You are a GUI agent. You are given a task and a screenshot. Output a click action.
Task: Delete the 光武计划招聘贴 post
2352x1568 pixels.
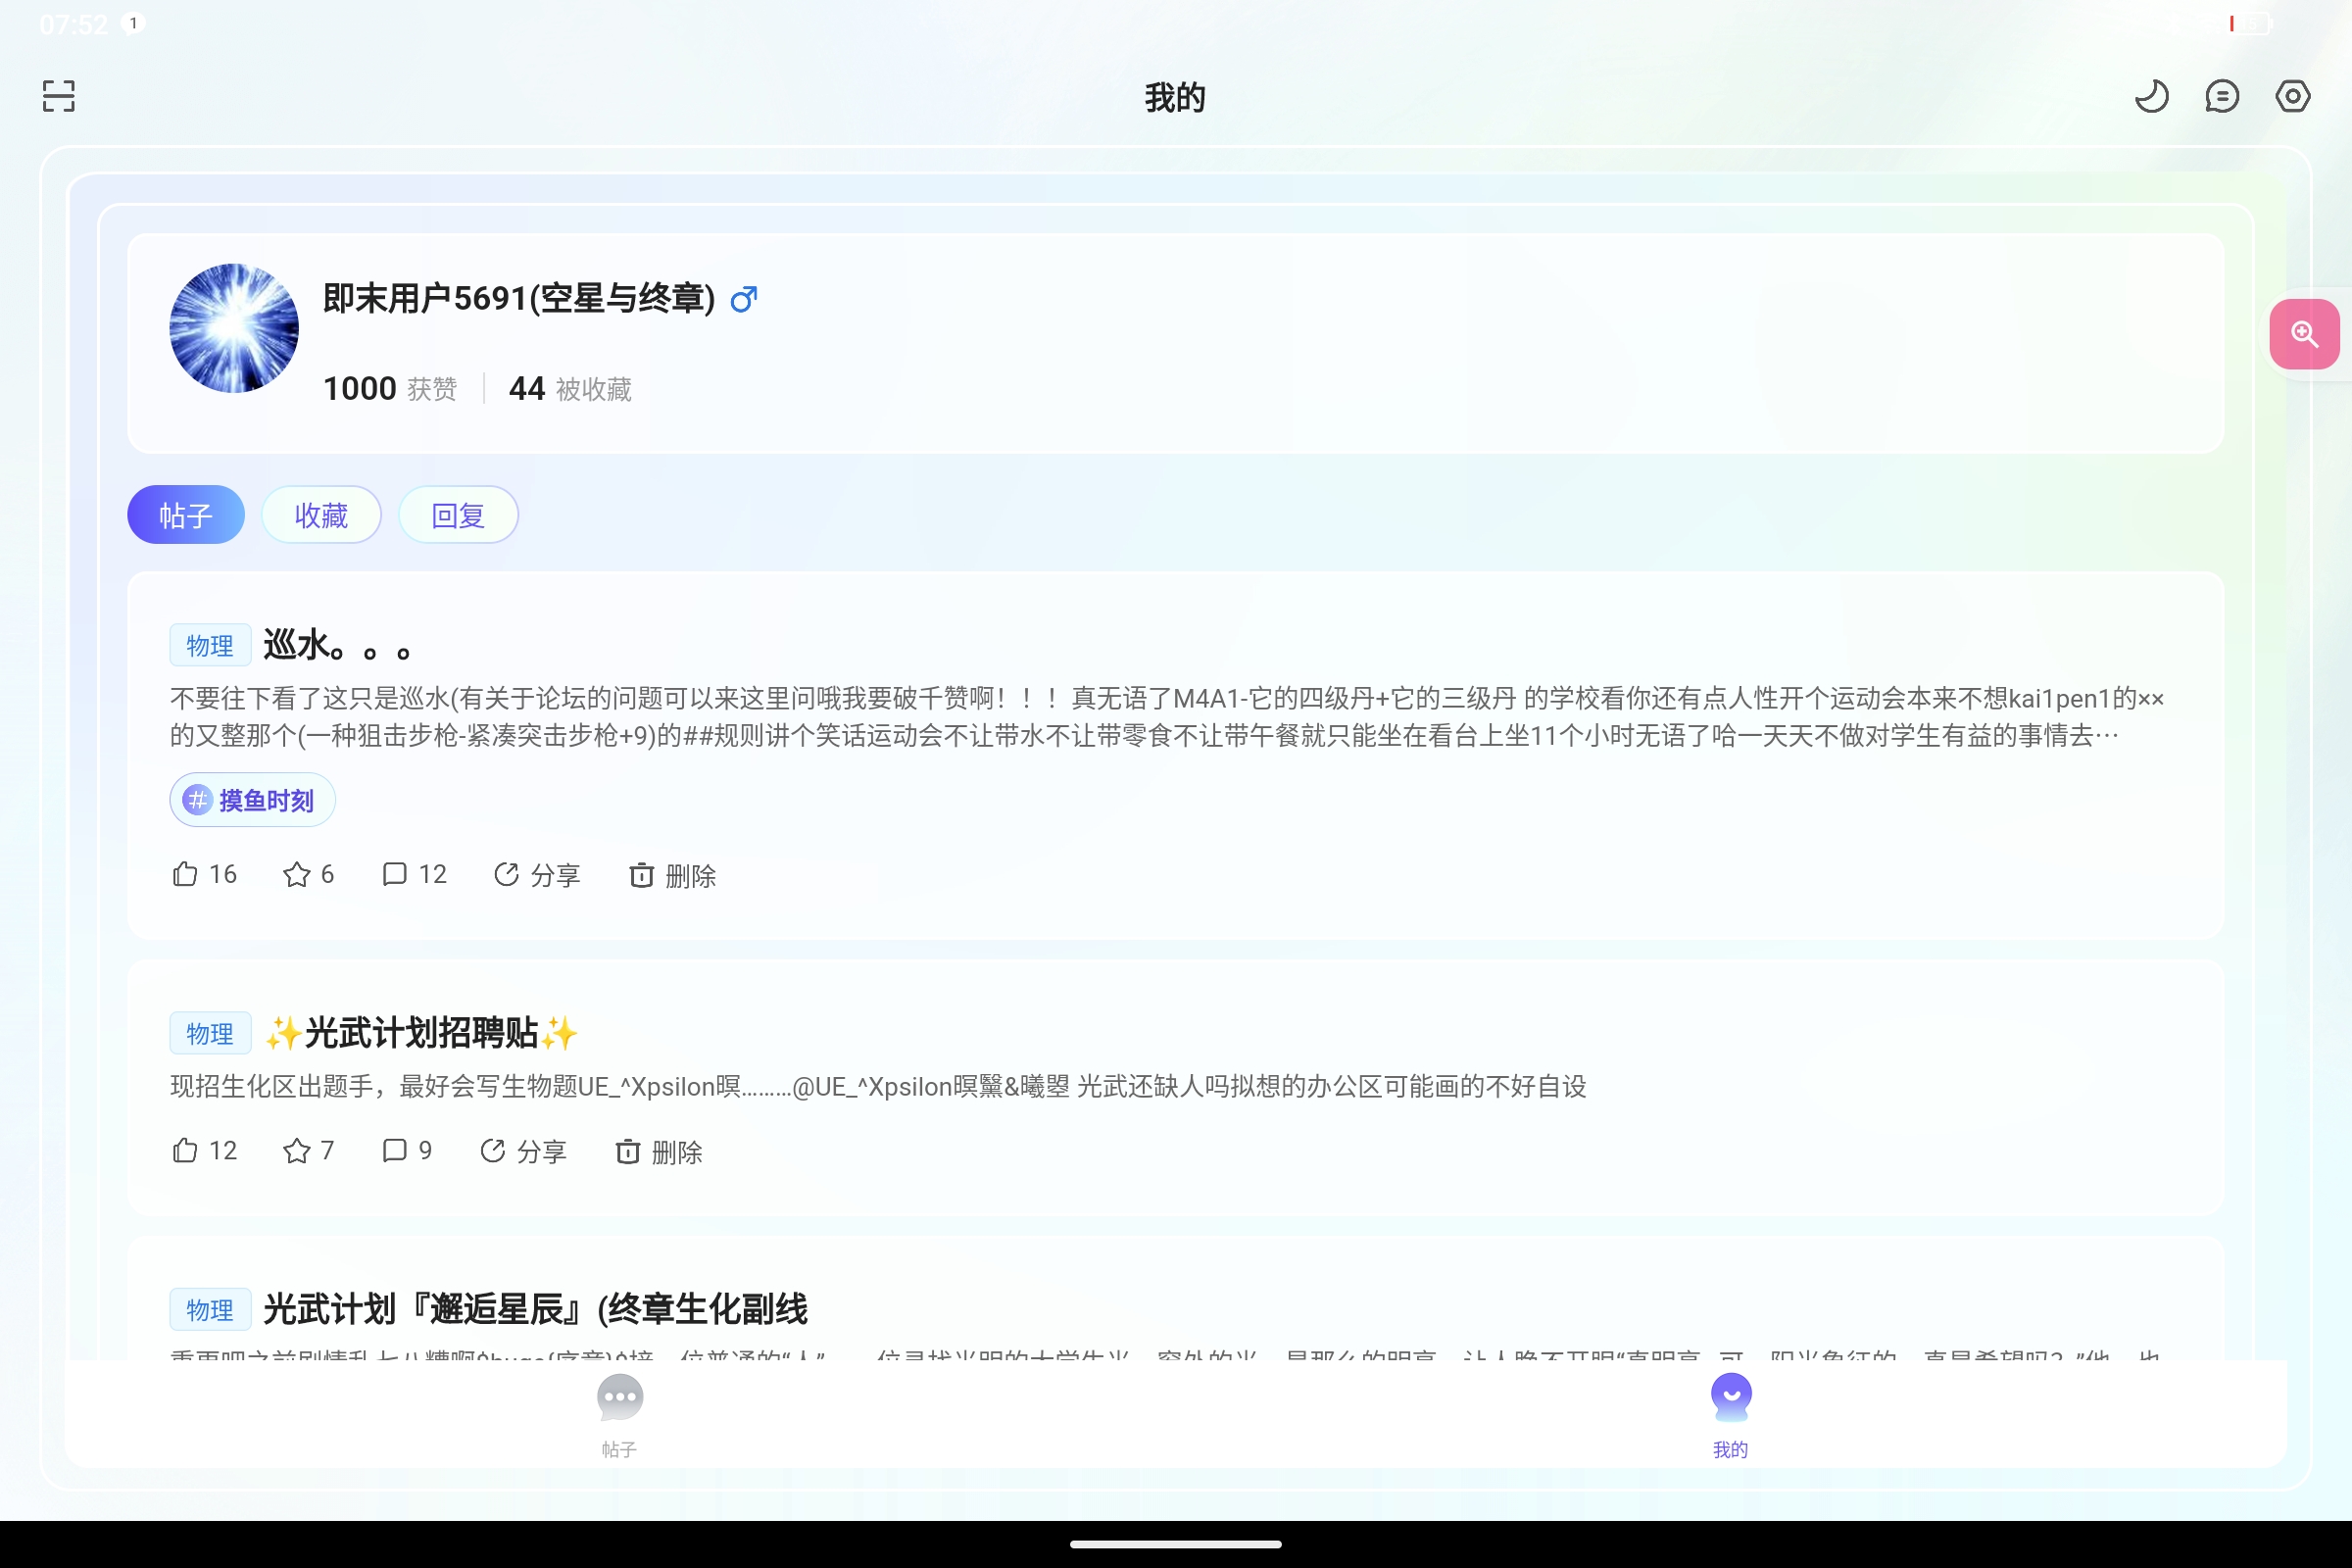[658, 1152]
